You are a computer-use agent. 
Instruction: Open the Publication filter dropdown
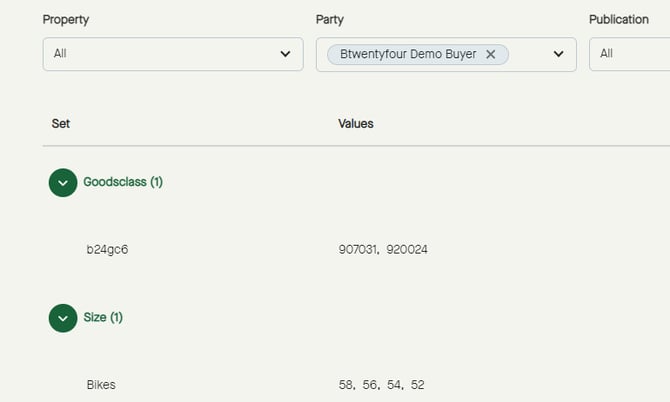click(630, 54)
